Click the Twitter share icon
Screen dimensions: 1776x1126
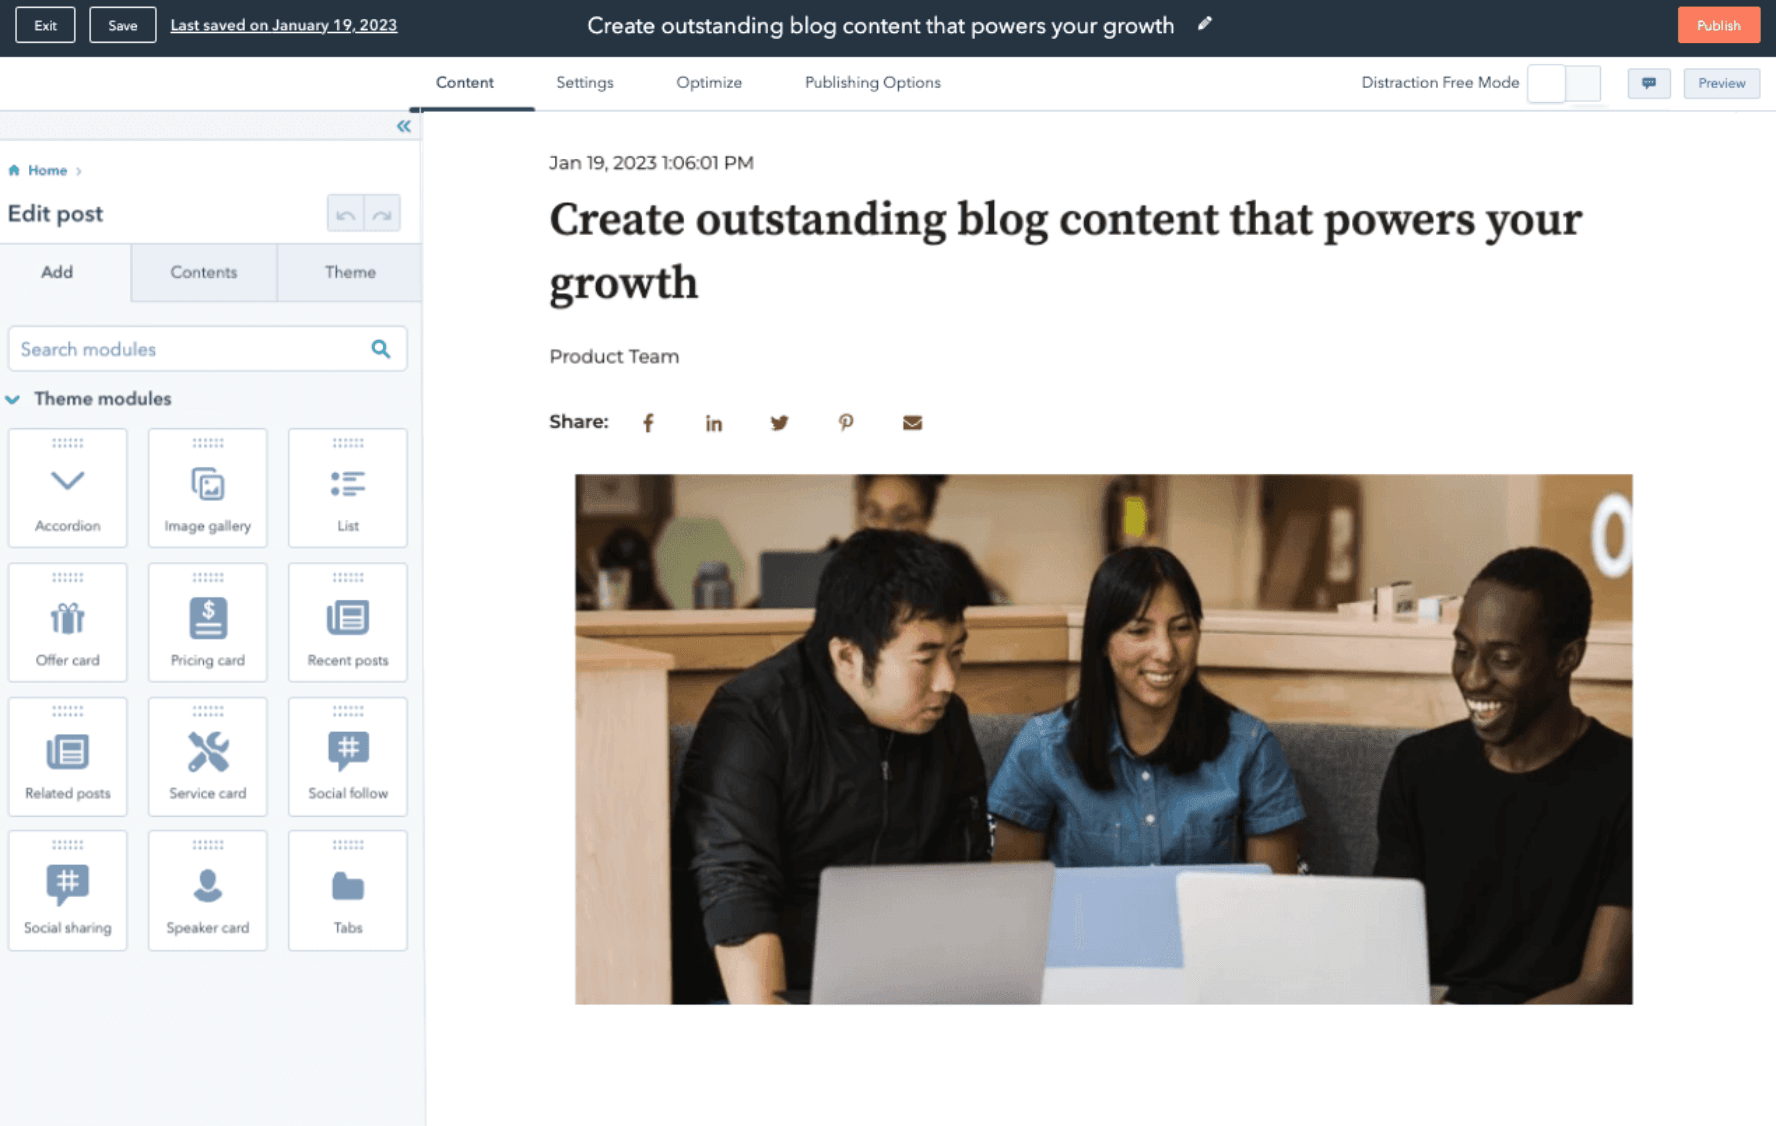[x=779, y=423]
